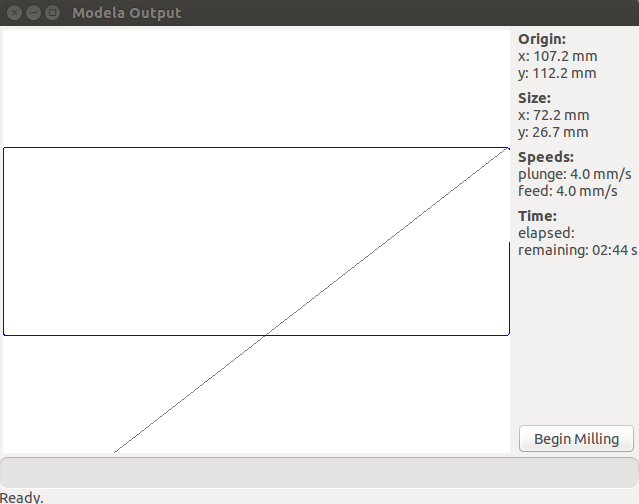639x504 pixels.
Task: Minimize the Modela Output window
Action: click(34, 13)
